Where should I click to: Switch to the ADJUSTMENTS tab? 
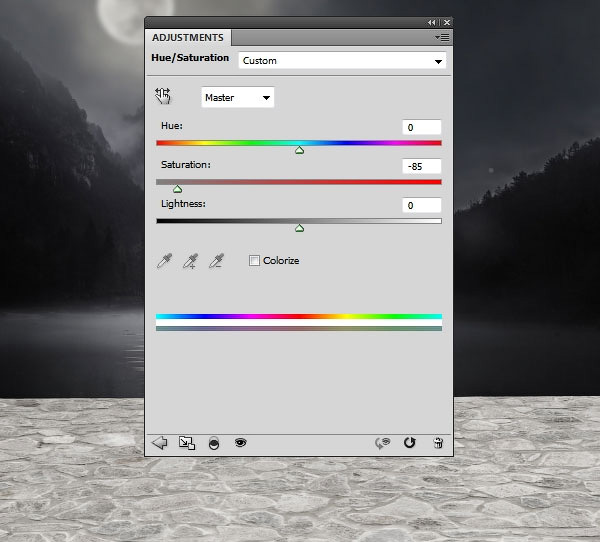pyautogui.click(x=188, y=38)
